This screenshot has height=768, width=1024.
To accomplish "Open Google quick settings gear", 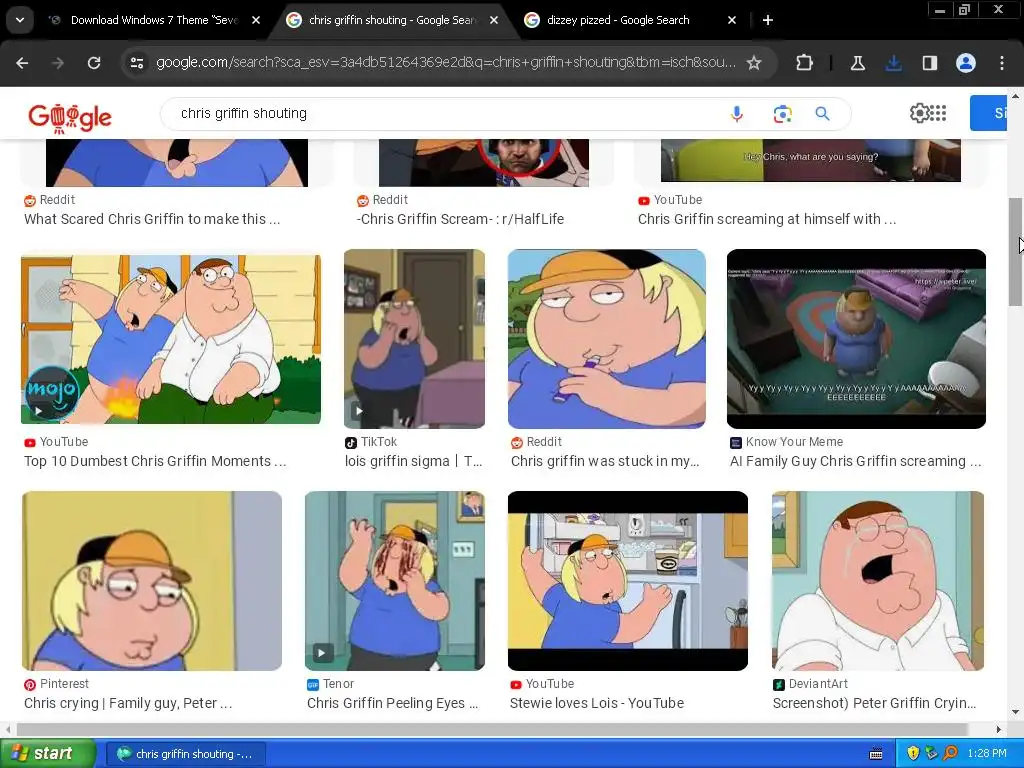I will tap(919, 113).
